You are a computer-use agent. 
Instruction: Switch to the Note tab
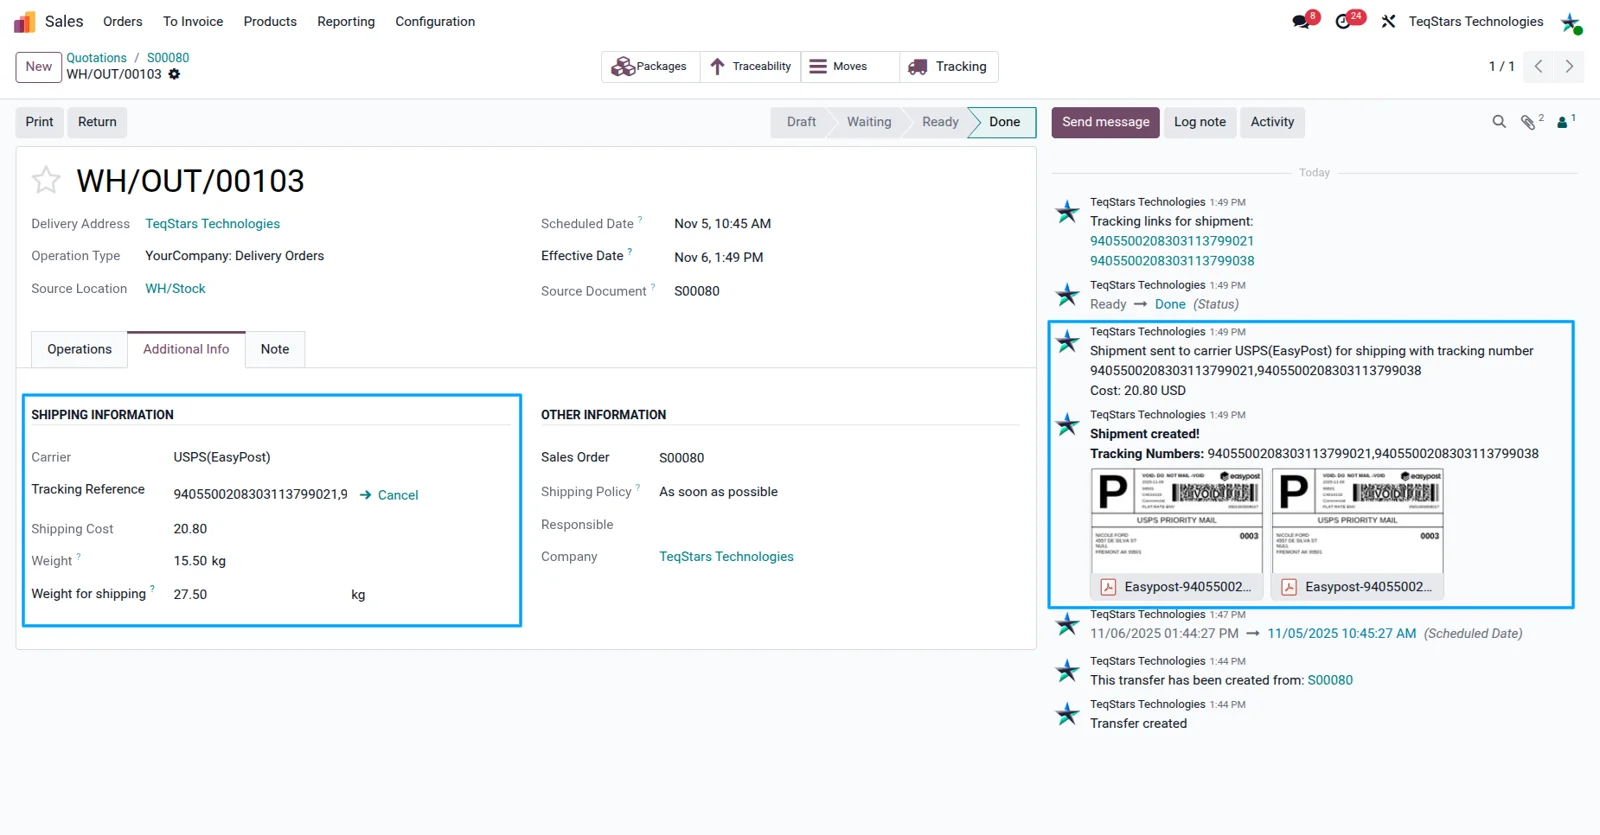[x=275, y=349]
